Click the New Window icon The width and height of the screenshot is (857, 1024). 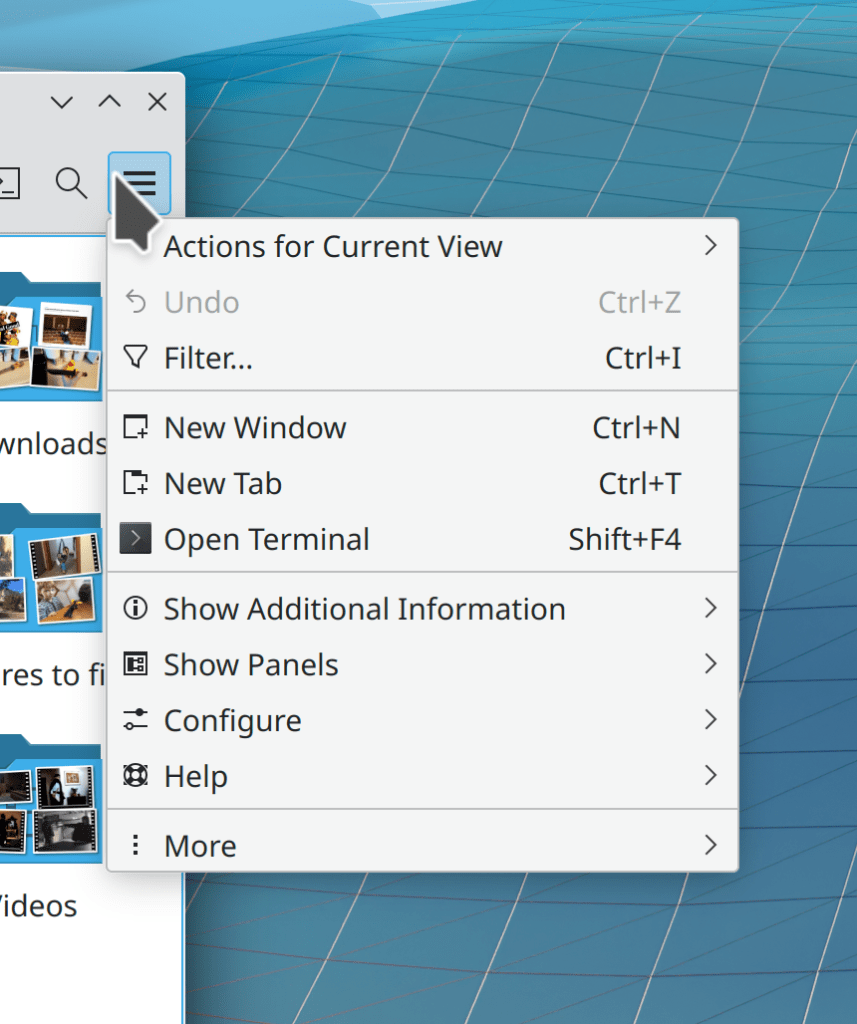click(134, 428)
